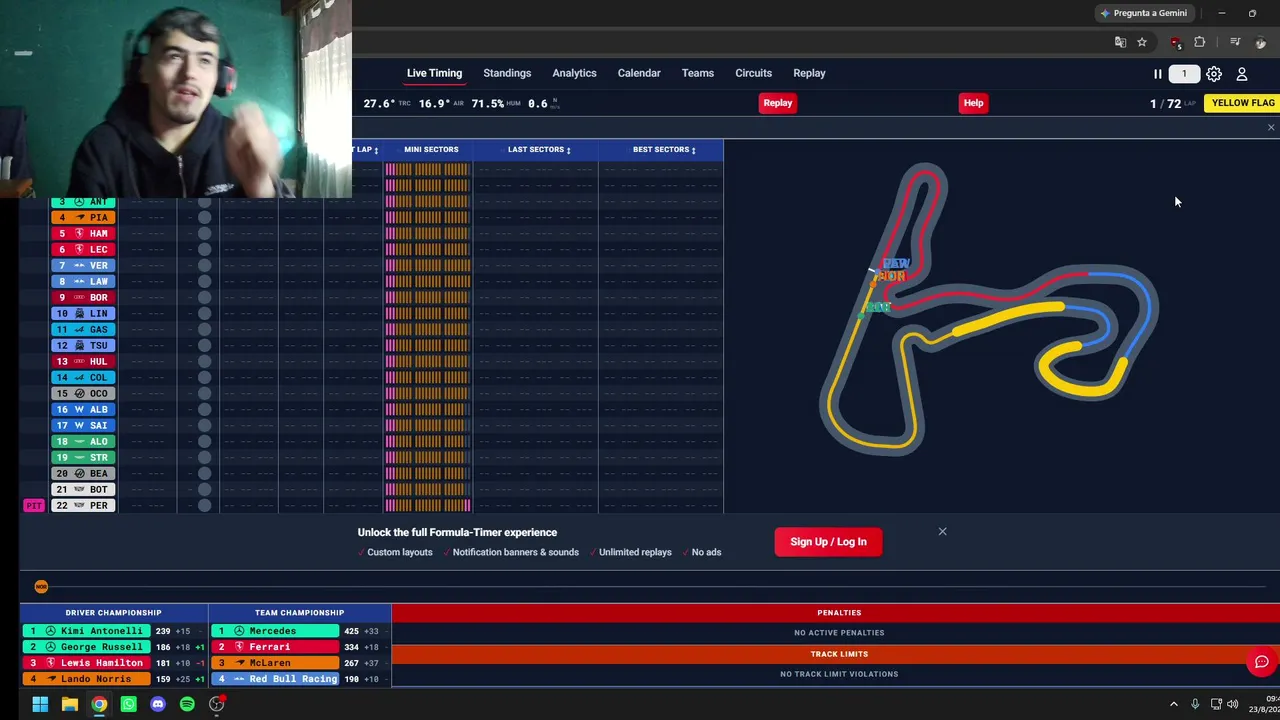Close the banner strip below the status bar
The image size is (1280, 720).
tap(1271, 128)
